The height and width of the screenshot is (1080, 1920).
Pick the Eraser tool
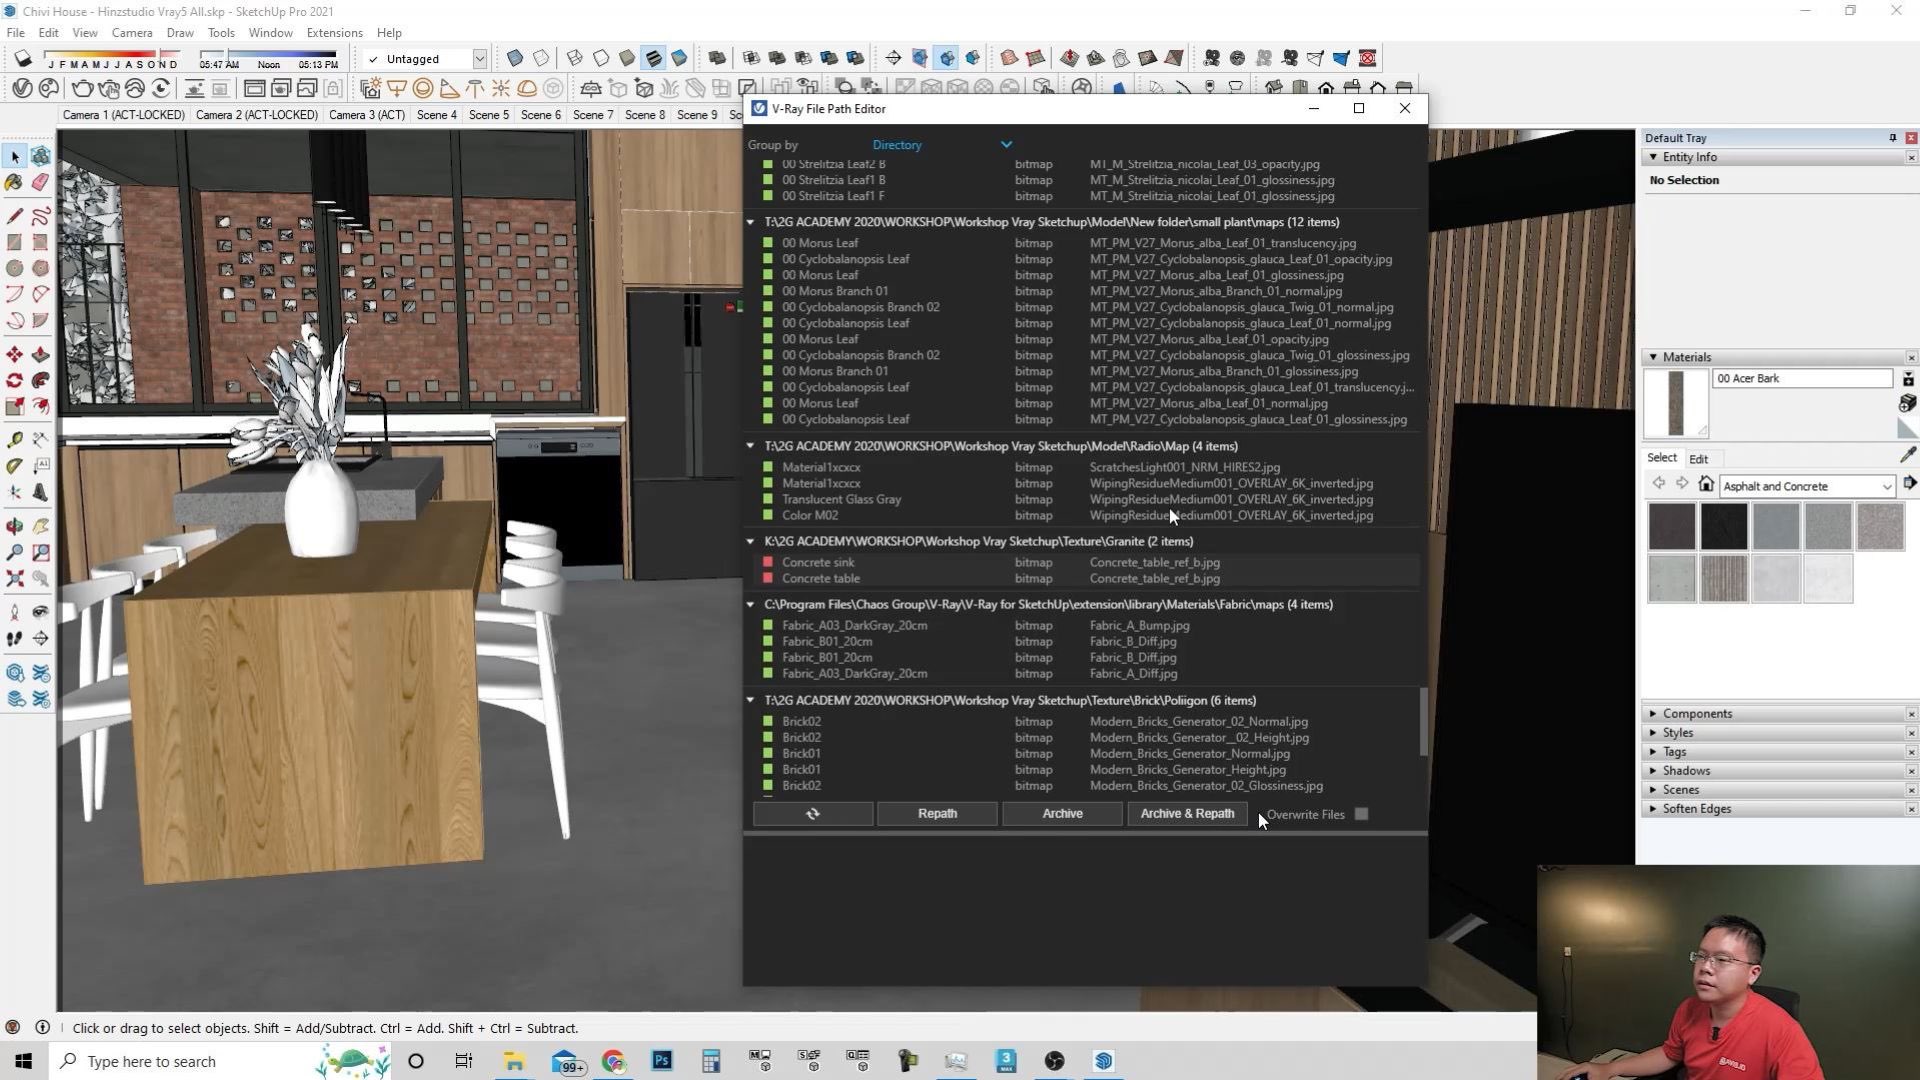(x=40, y=183)
